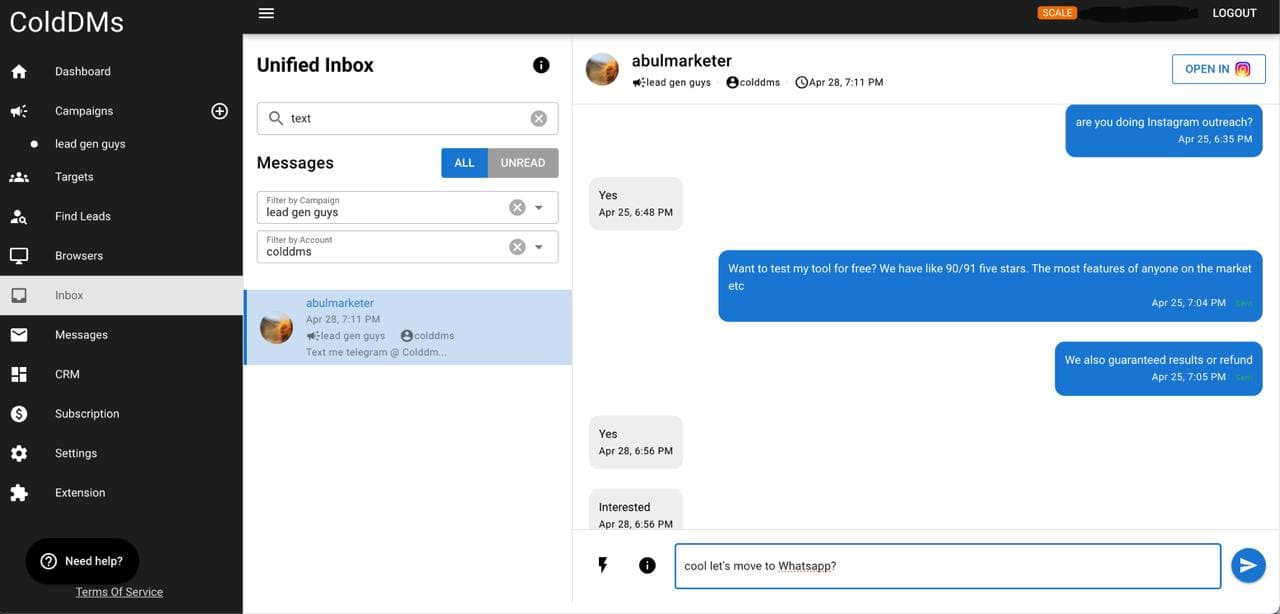The height and width of the screenshot is (614, 1280).
Task: Add a new campaign with plus icon
Action: pos(220,111)
